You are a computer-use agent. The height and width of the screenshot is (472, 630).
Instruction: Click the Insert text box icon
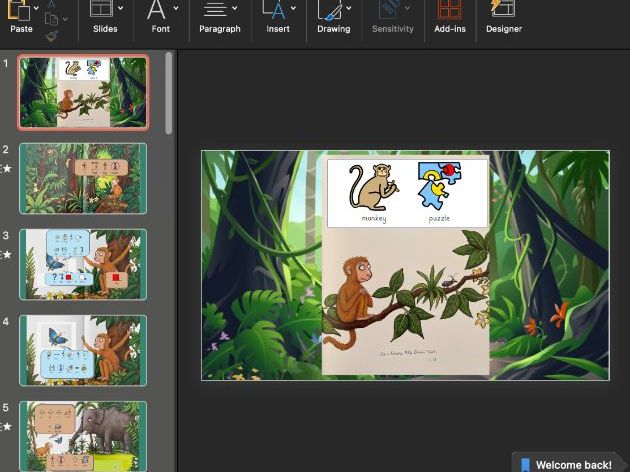pyautogui.click(x=274, y=10)
